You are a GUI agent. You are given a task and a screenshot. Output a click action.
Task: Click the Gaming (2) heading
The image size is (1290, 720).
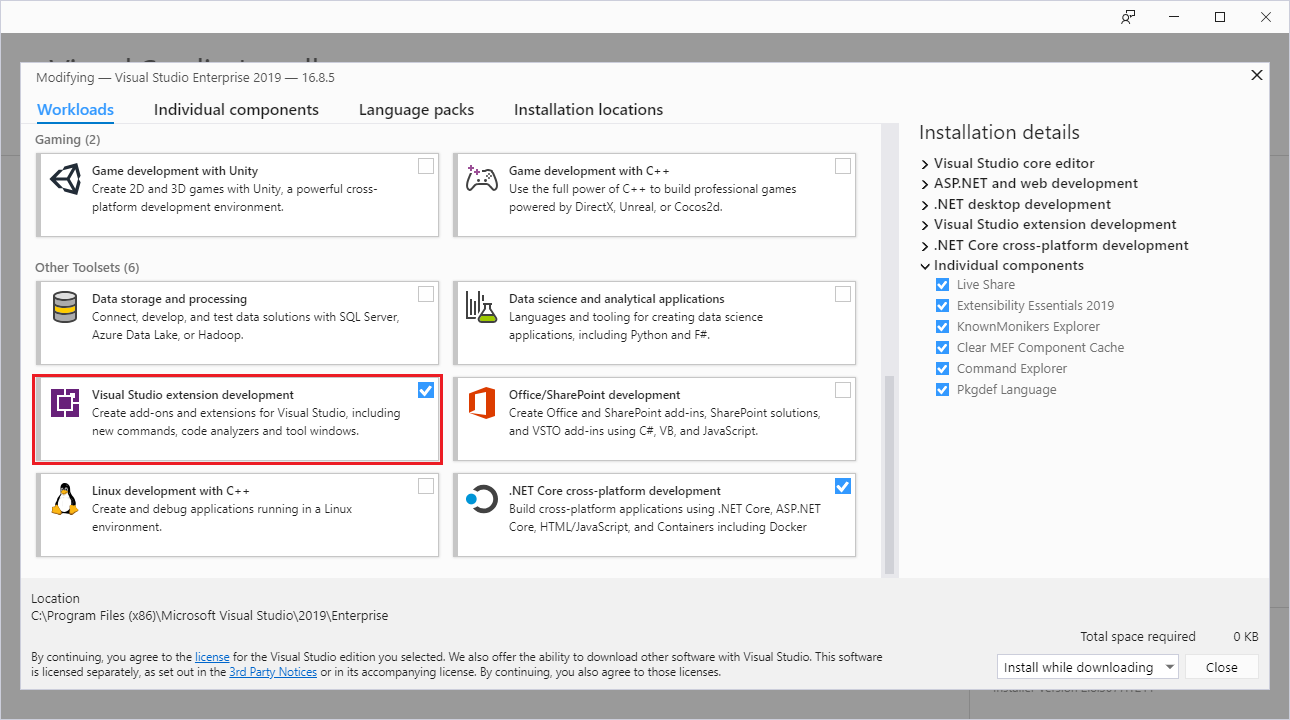point(68,140)
